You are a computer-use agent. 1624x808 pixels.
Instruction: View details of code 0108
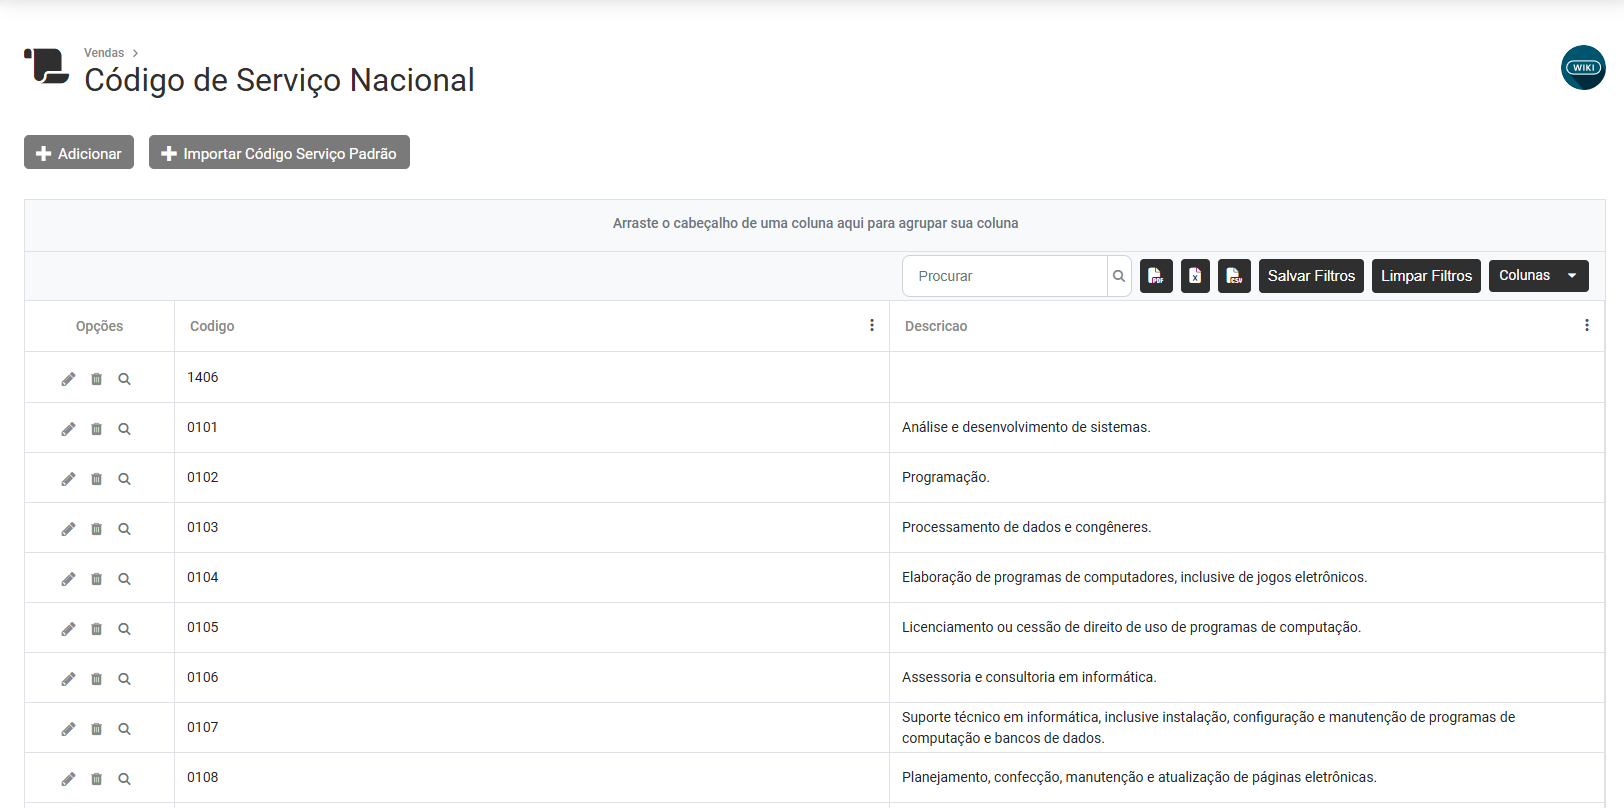point(124,779)
